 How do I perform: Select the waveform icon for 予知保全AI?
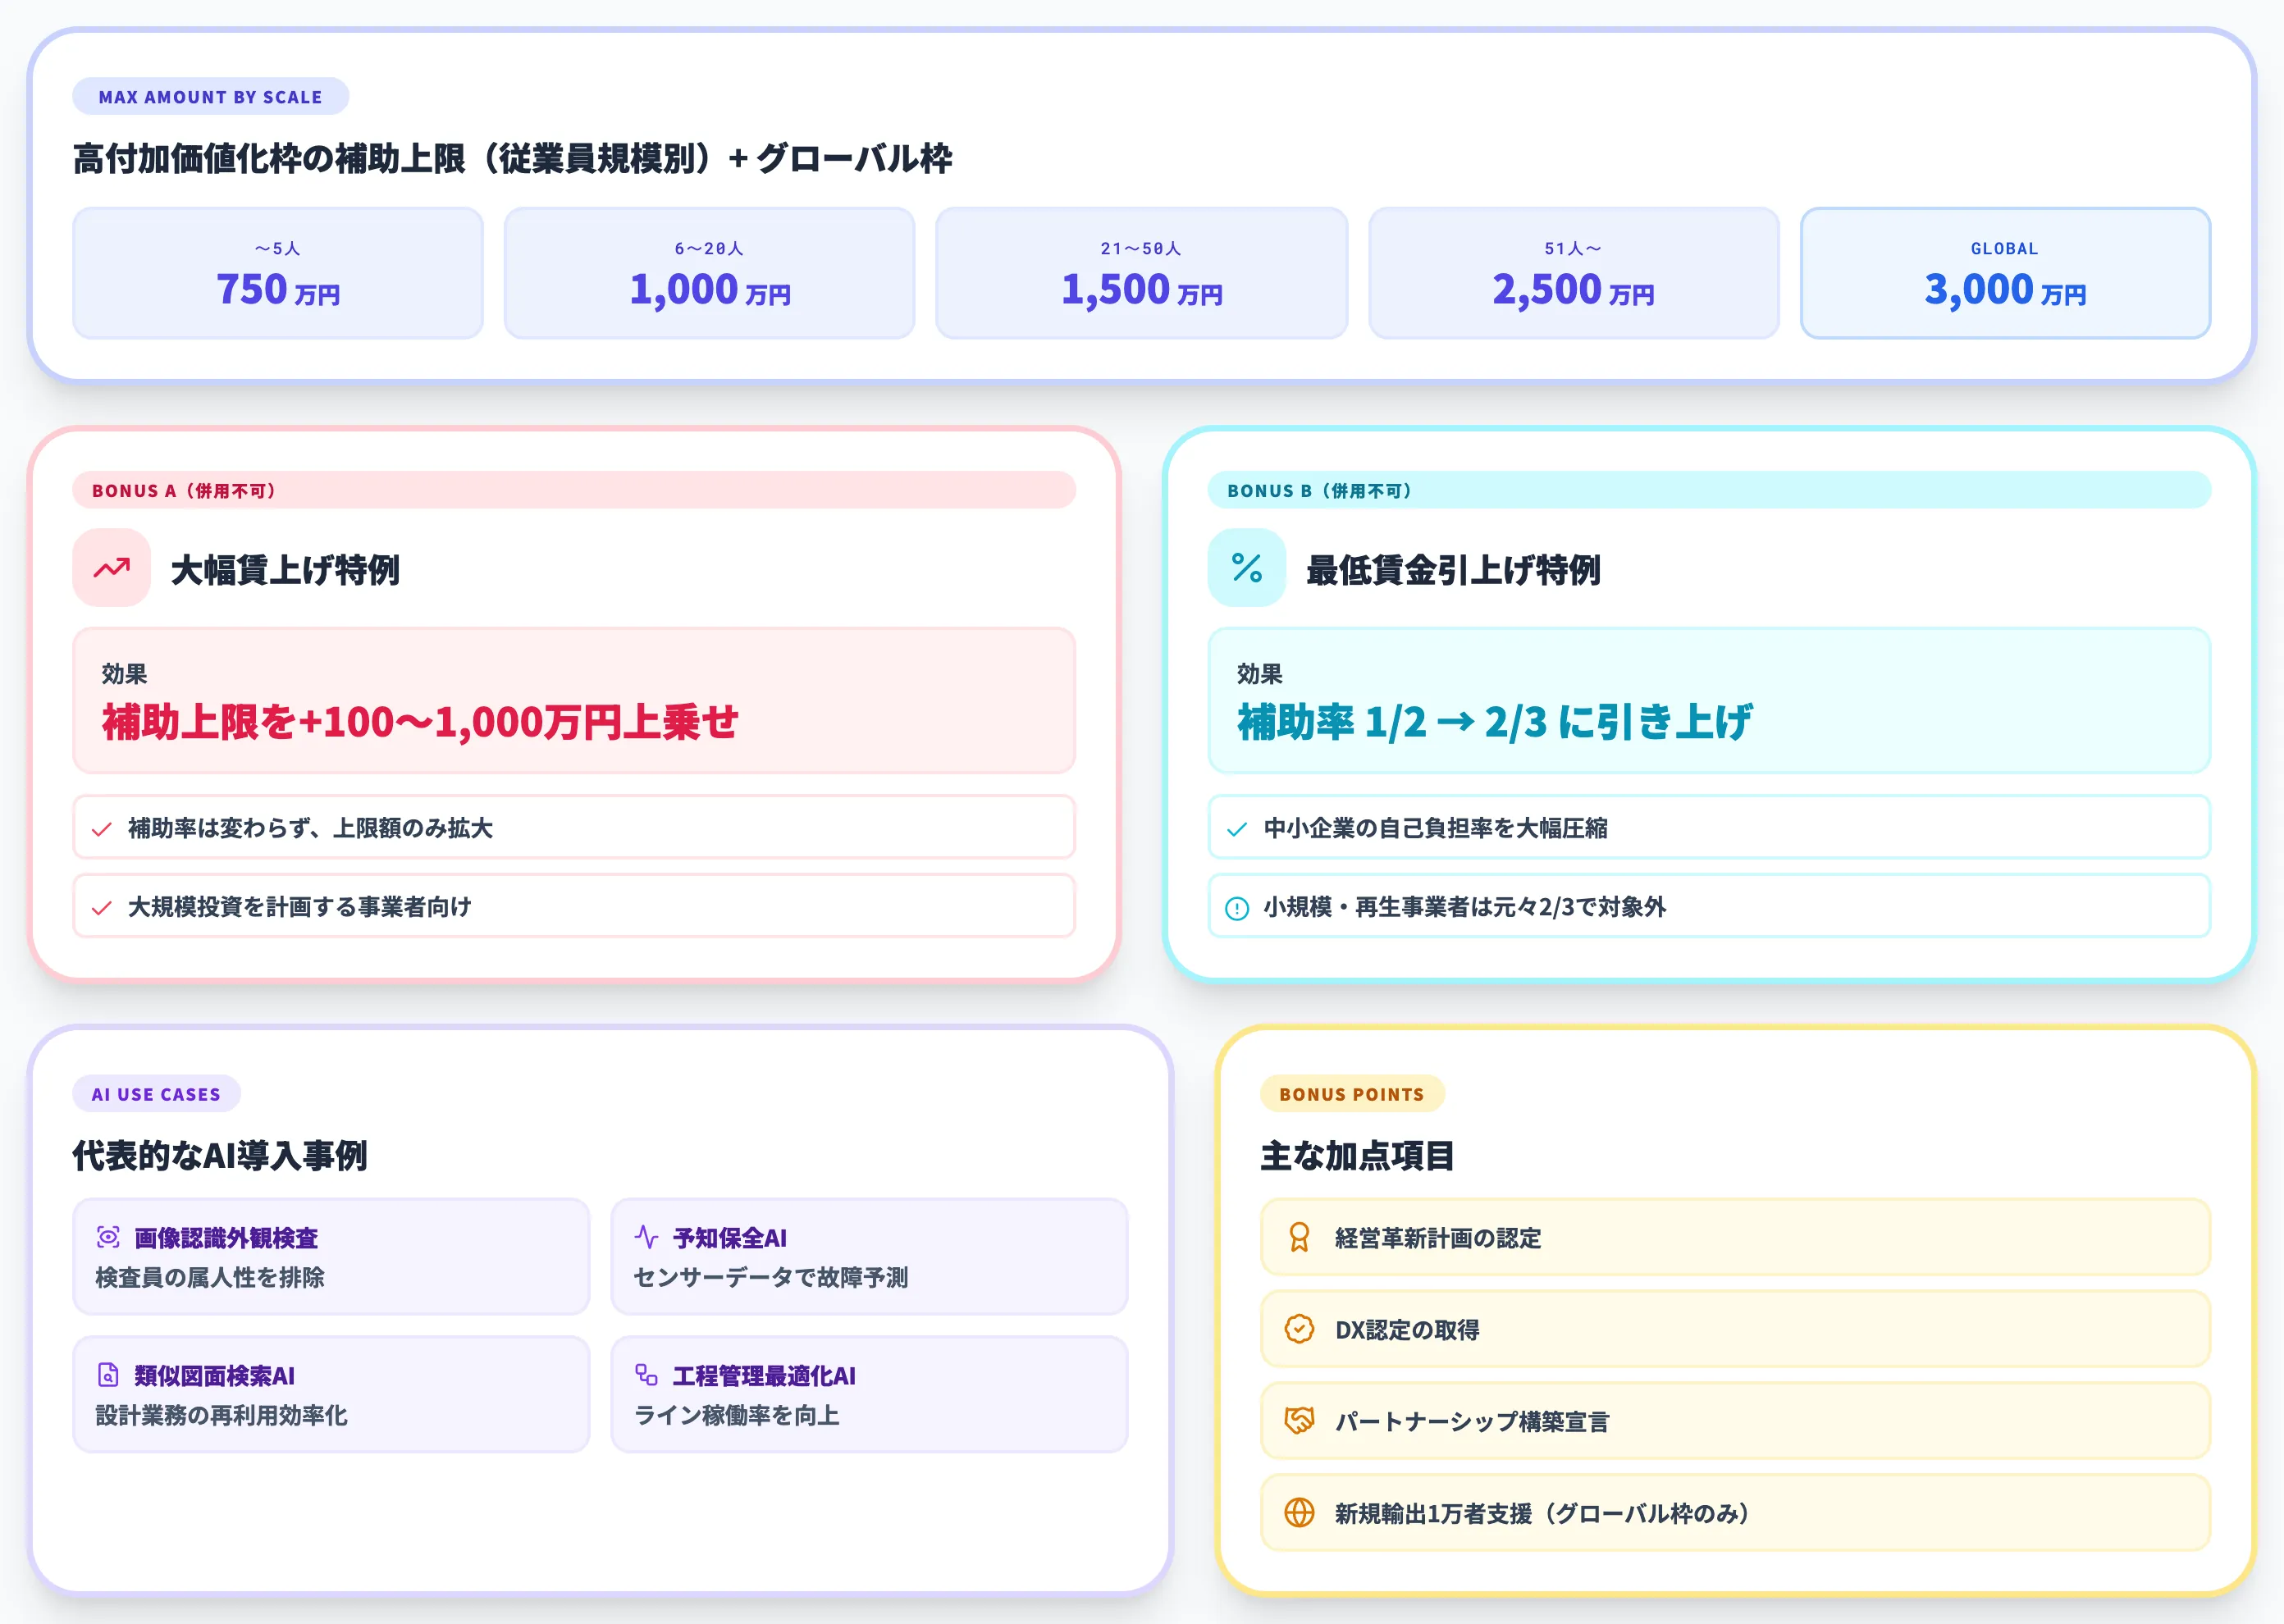648,1236
